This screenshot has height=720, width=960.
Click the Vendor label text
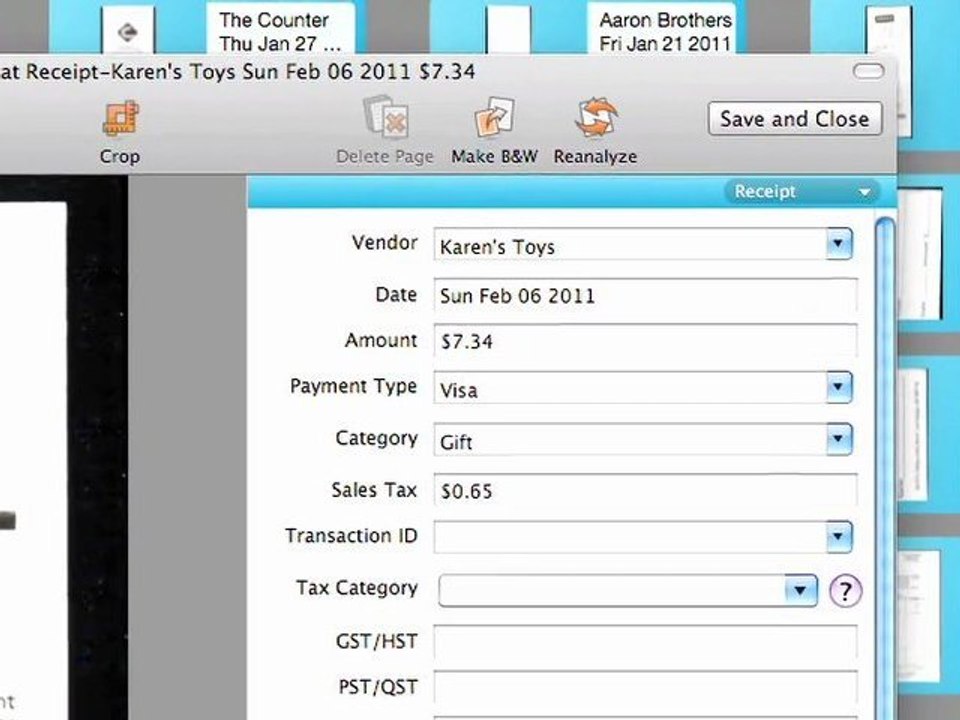pos(384,242)
